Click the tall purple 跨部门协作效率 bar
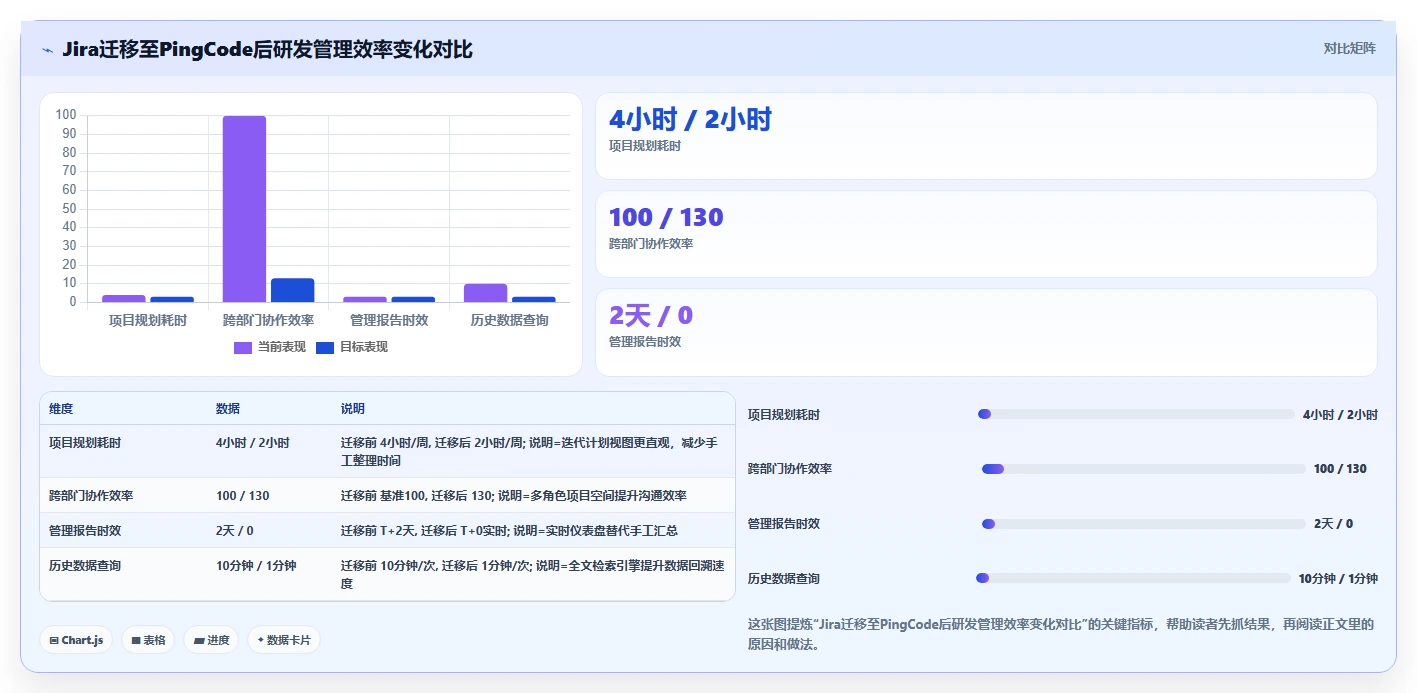 [x=244, y=209]
